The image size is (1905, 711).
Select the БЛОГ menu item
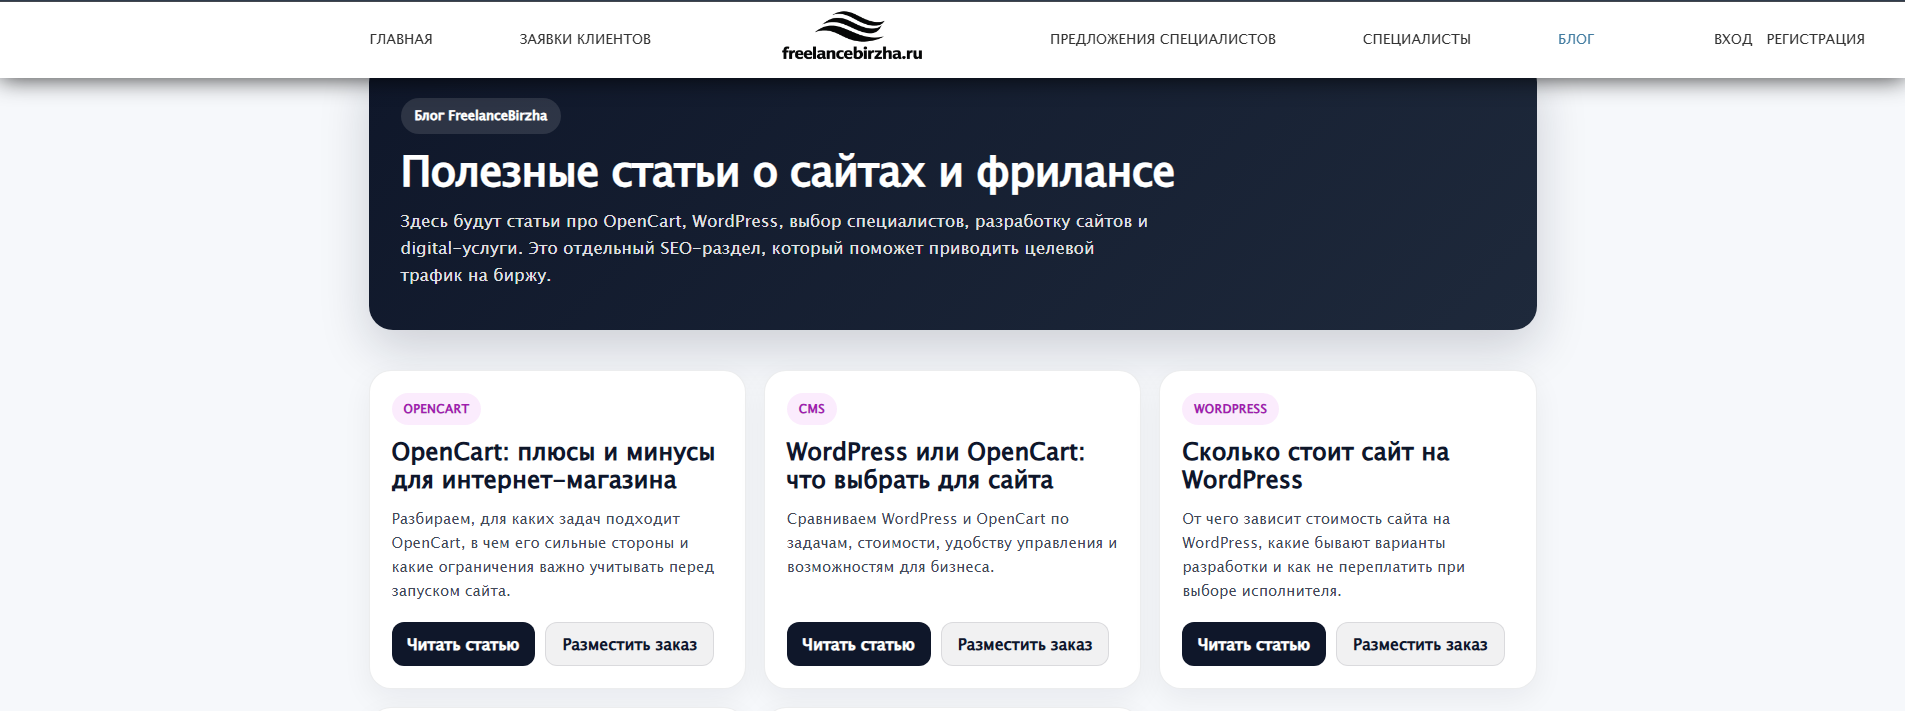coord(1576,39)
